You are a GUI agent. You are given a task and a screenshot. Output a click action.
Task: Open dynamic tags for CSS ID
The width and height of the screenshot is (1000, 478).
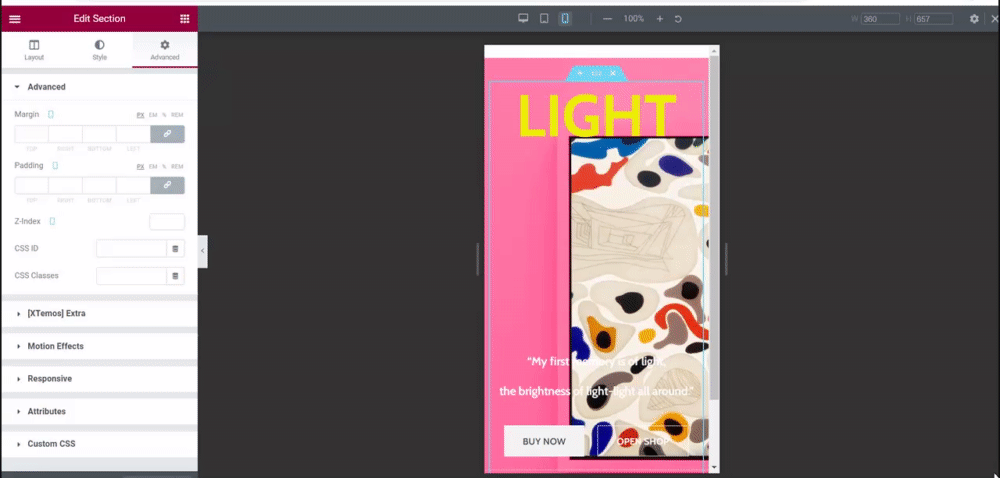tap(175, 249)
